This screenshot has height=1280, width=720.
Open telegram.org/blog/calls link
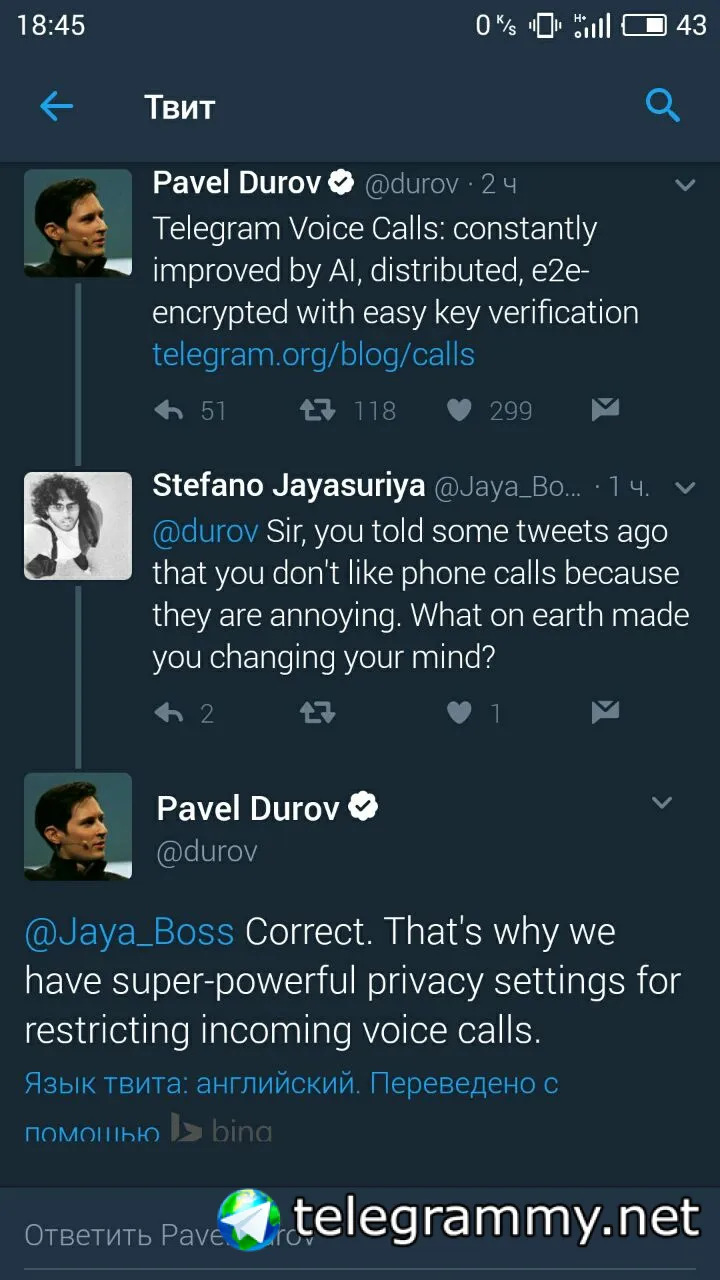(x=313, y=354)
